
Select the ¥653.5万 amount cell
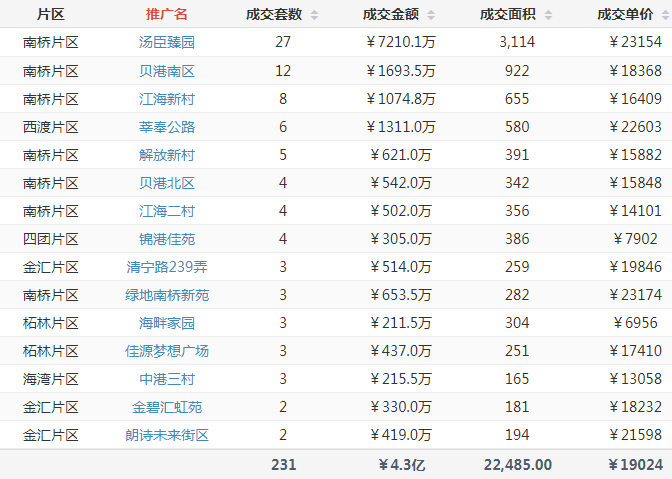pyautogui.click(x=401, y=295)
